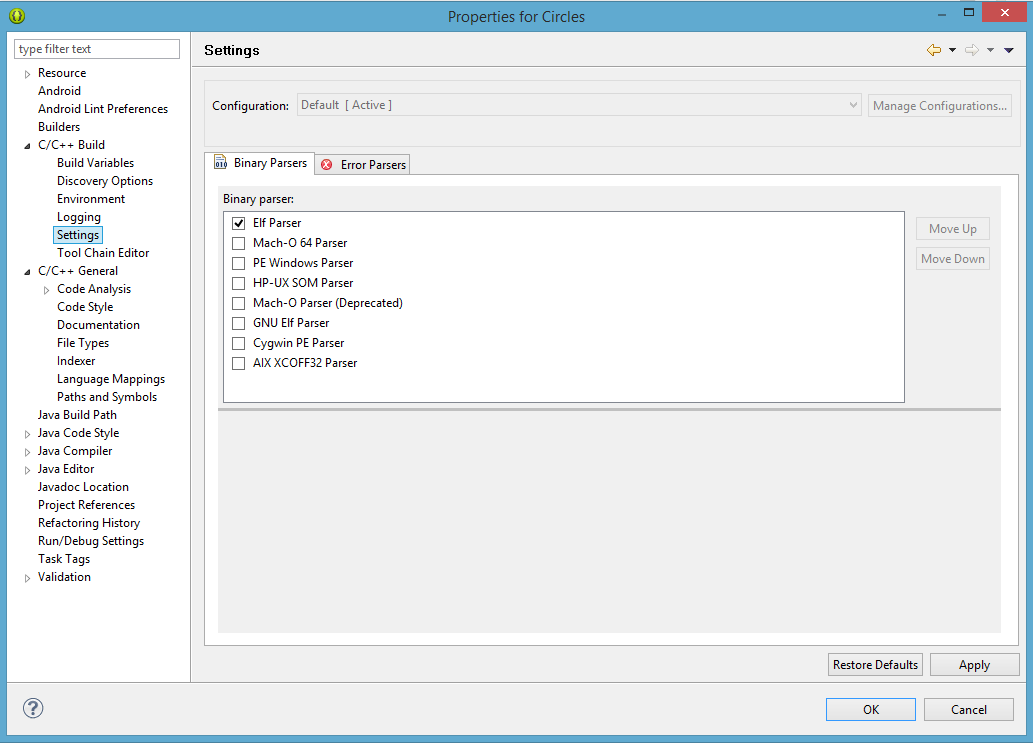
Task: Click in the type filter text field
Action: click(x=97, y=49)
